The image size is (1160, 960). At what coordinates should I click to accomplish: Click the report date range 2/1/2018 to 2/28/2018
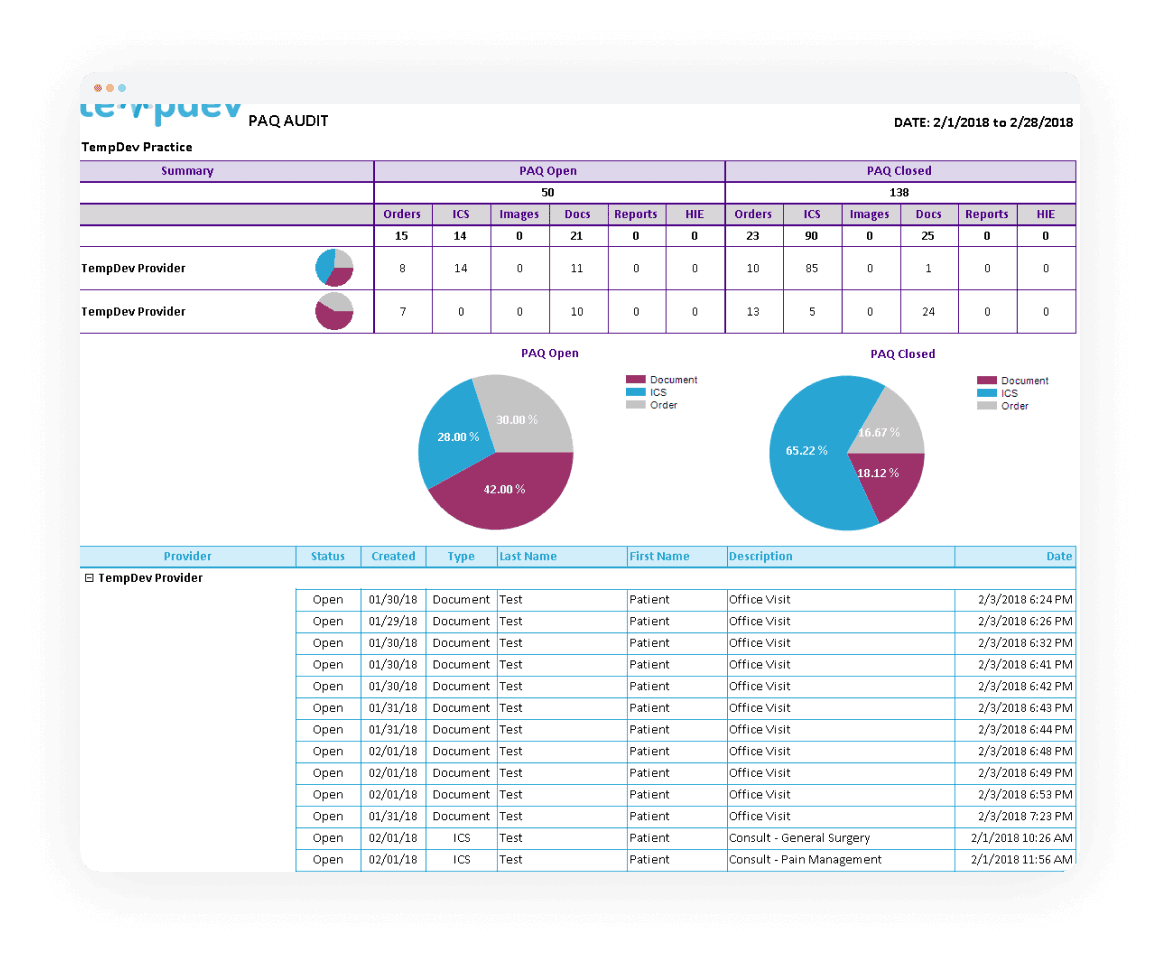tap(1002, 123)
